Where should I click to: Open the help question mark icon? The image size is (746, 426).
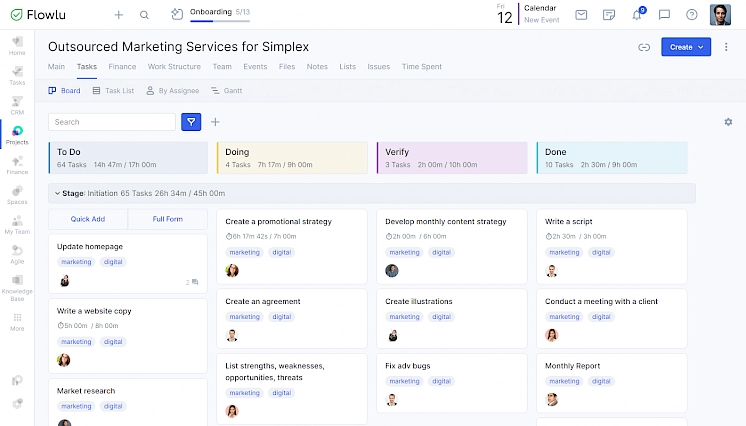692,15
